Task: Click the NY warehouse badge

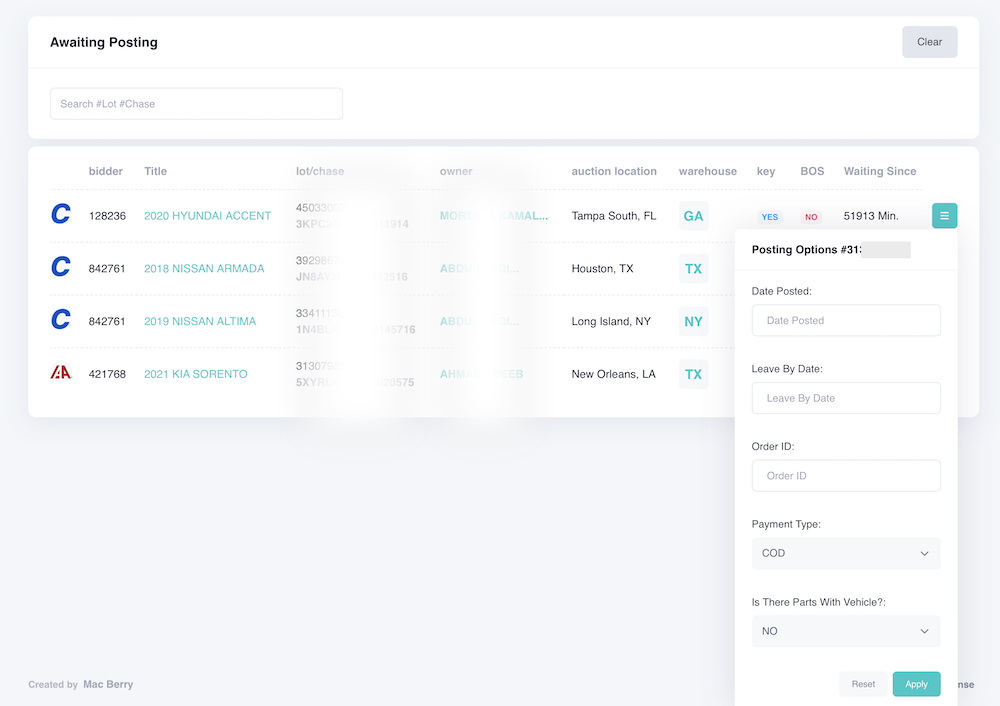Action: click(693, 321)
